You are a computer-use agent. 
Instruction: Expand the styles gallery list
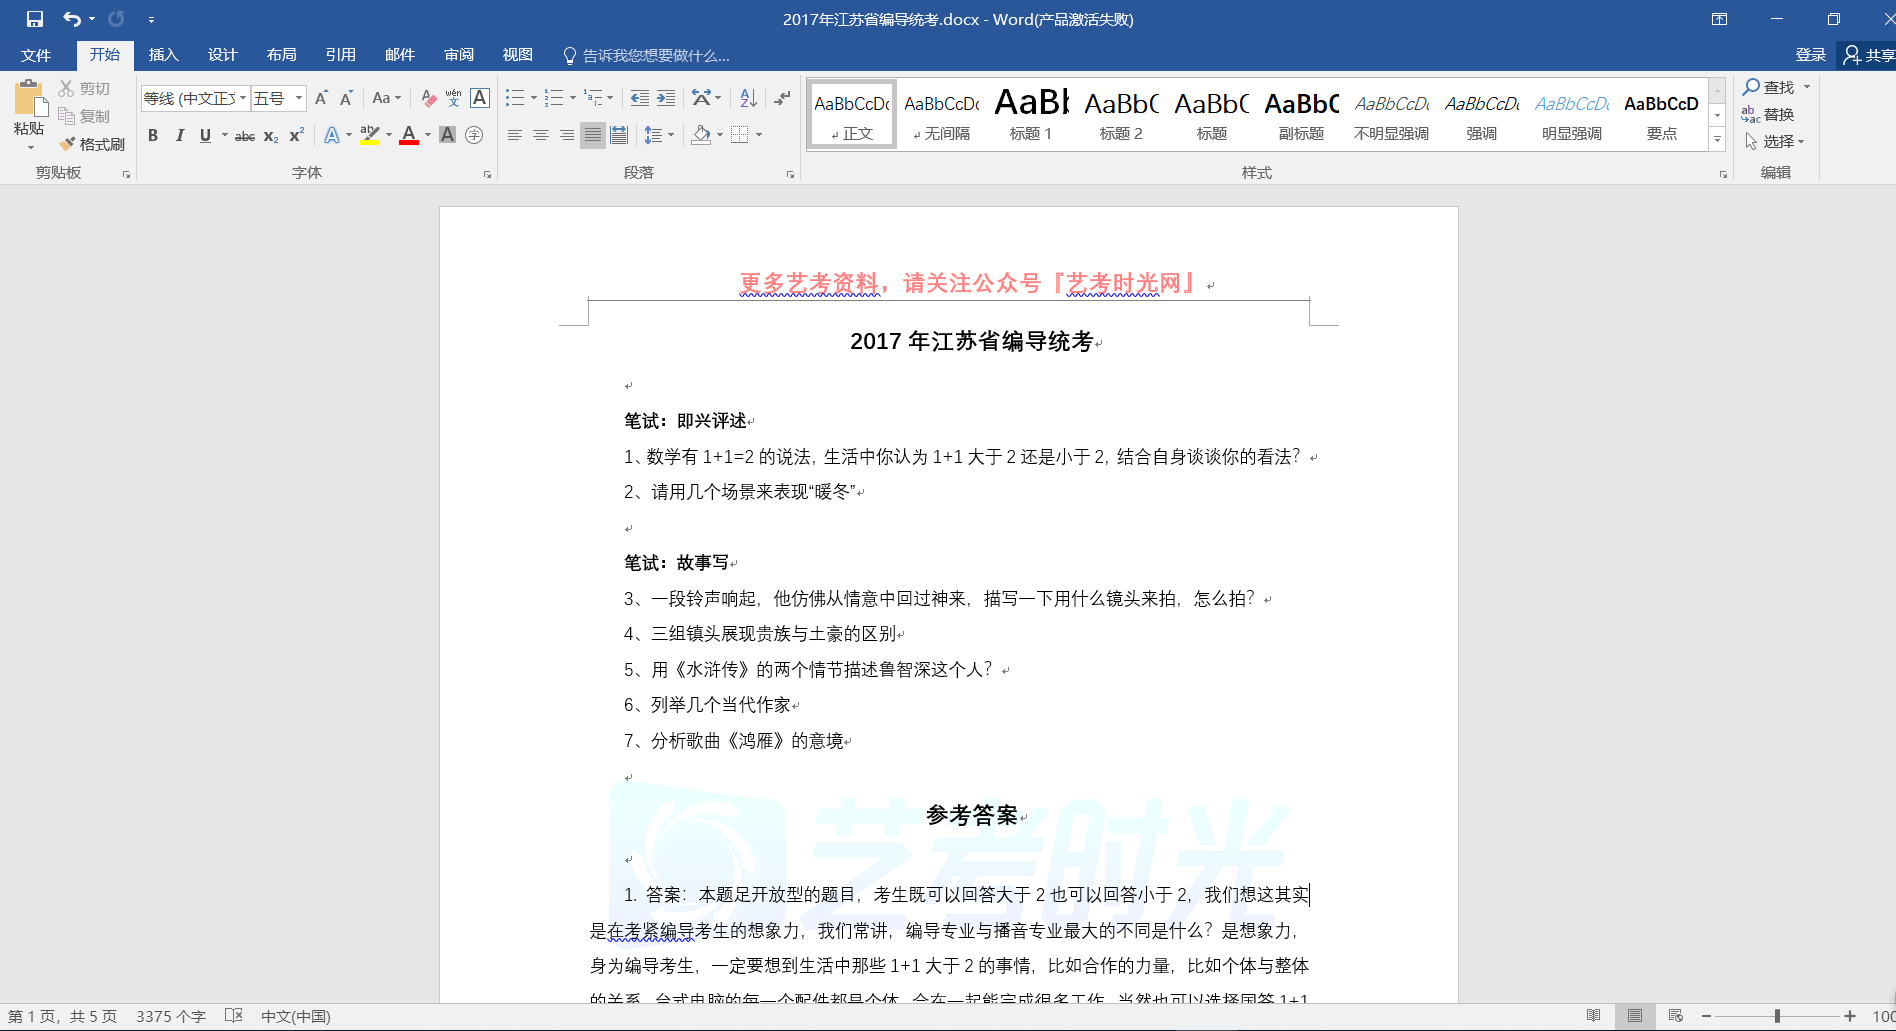1717,140
